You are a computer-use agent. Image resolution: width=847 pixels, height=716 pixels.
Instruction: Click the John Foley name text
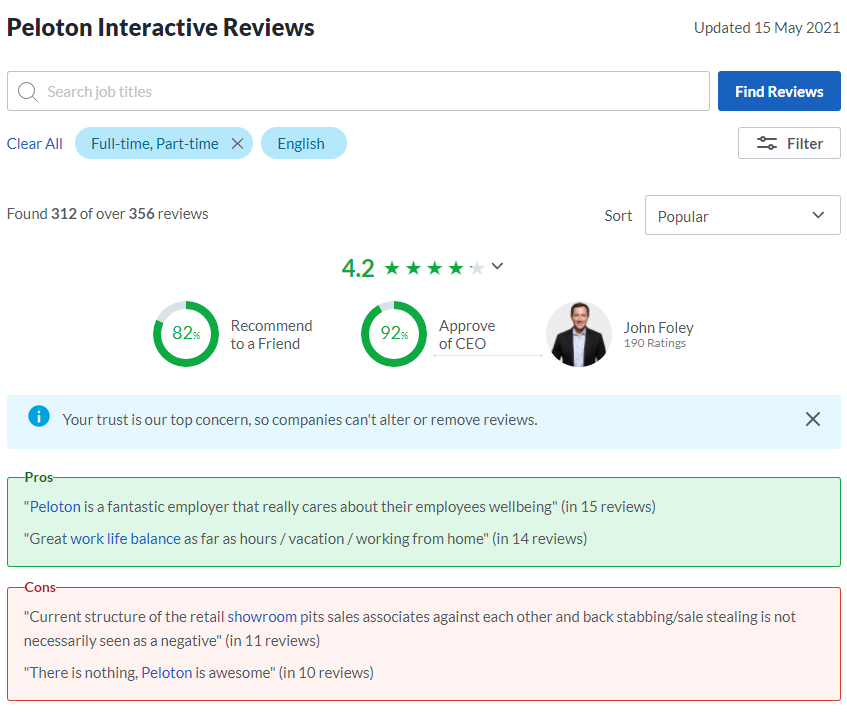click(x=658, y=328)
